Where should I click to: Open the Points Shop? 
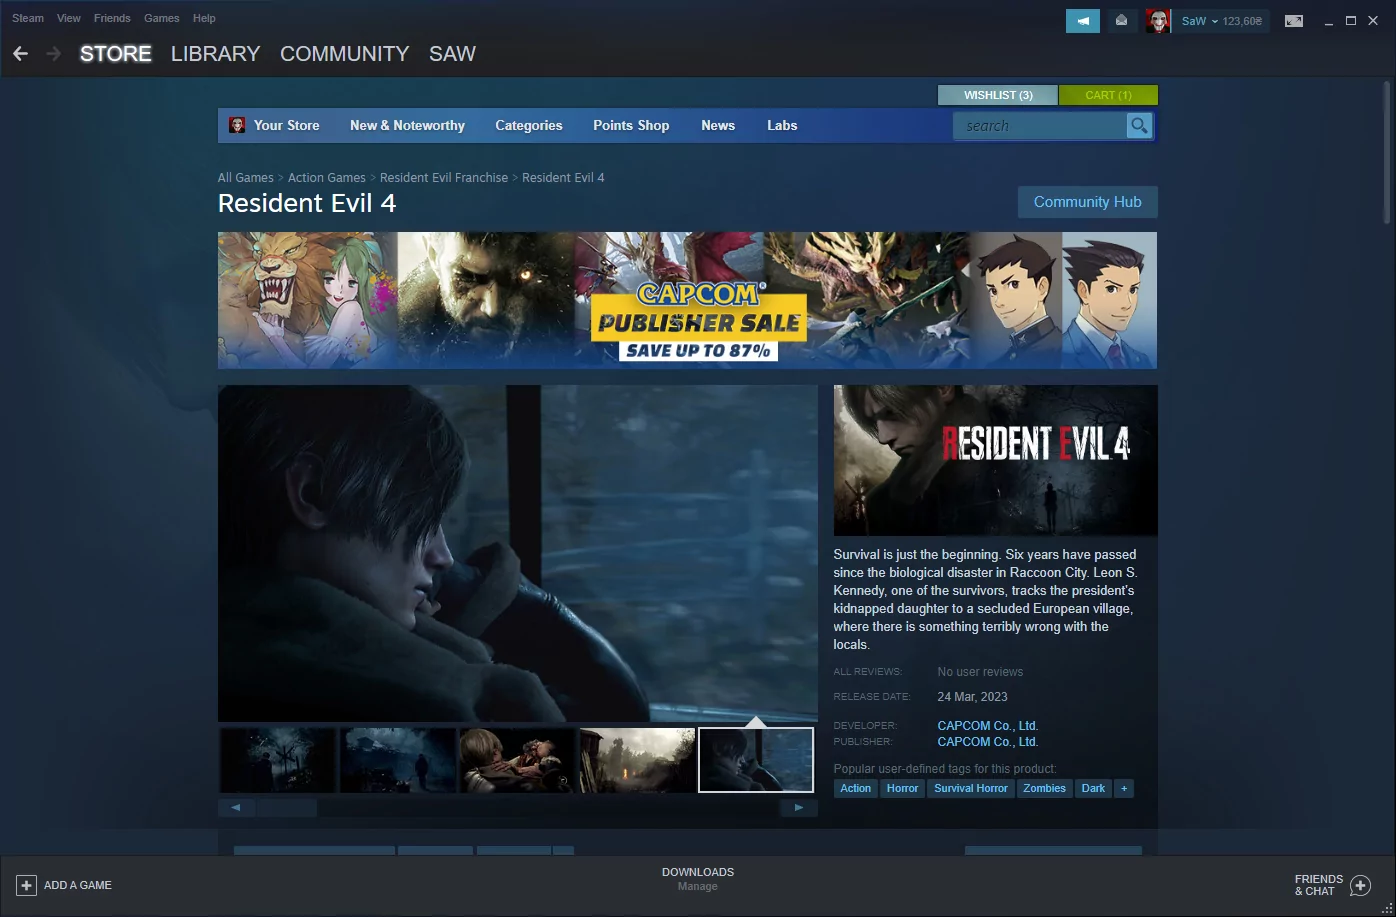point(631,125)
